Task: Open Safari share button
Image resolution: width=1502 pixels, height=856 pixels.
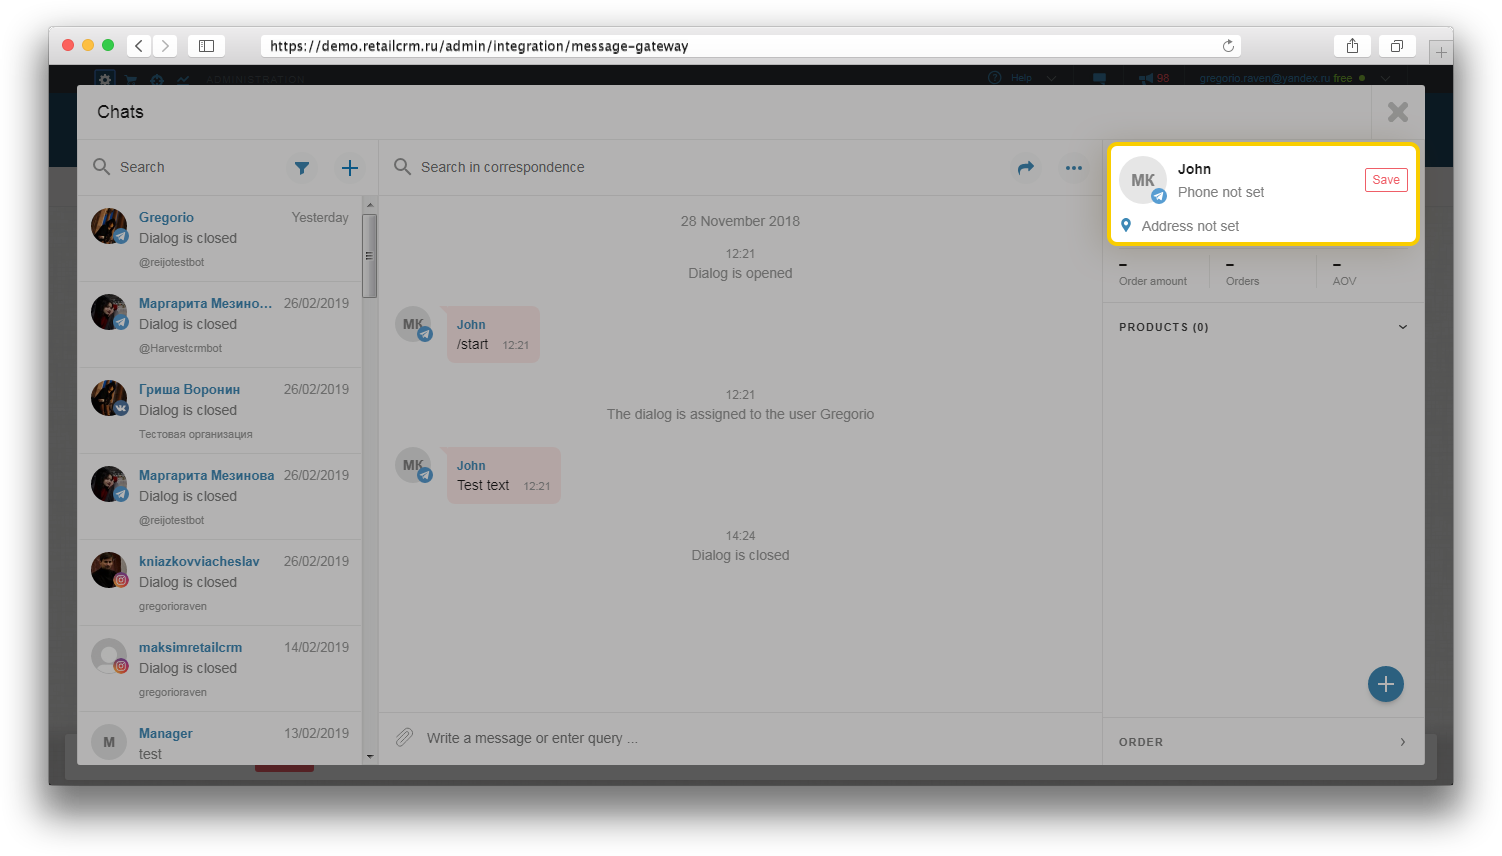Action: 1352,46
